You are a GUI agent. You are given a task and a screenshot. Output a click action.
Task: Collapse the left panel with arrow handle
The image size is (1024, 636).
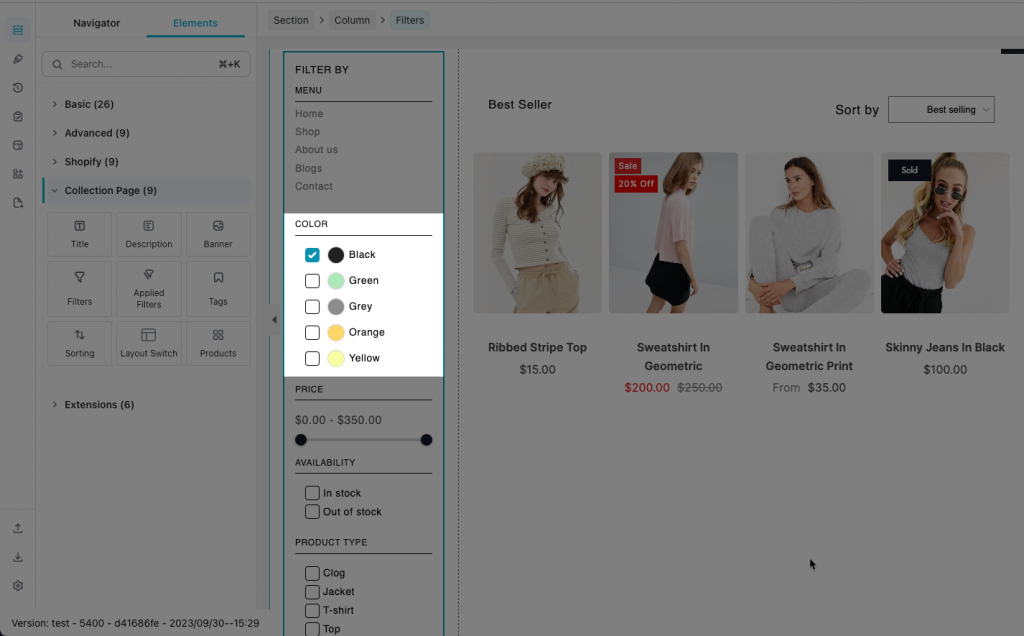pyautogui.click(x=274, y=320)
